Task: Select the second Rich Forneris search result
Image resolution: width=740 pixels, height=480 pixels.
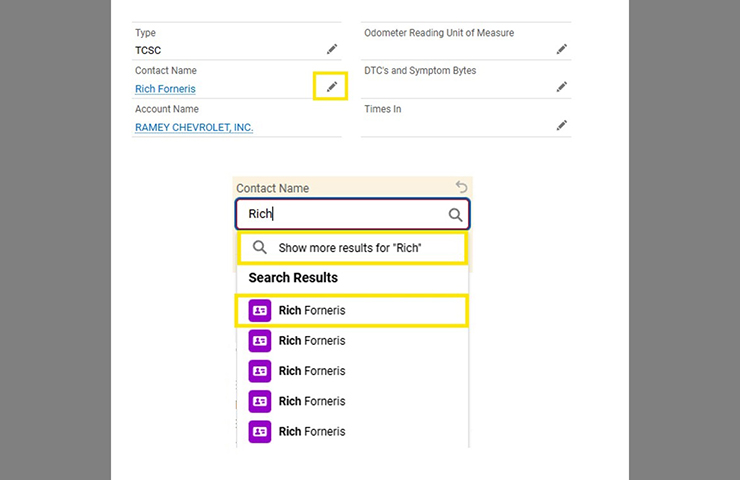Action: (x=312, y=341)
